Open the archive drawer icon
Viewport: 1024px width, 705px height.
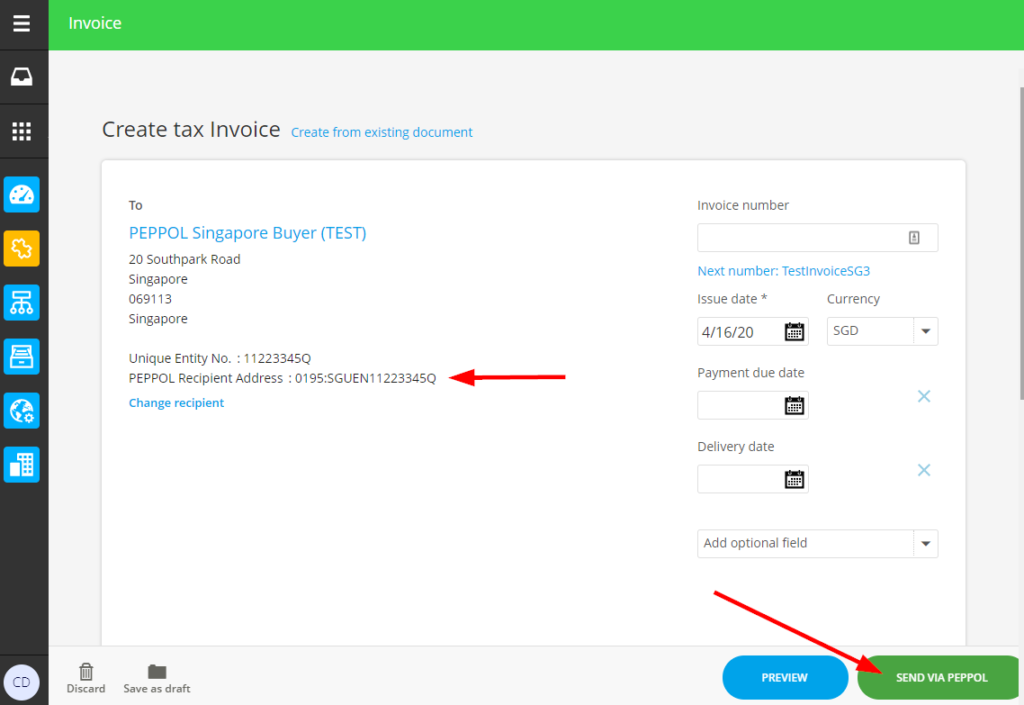tap(22, 356)
